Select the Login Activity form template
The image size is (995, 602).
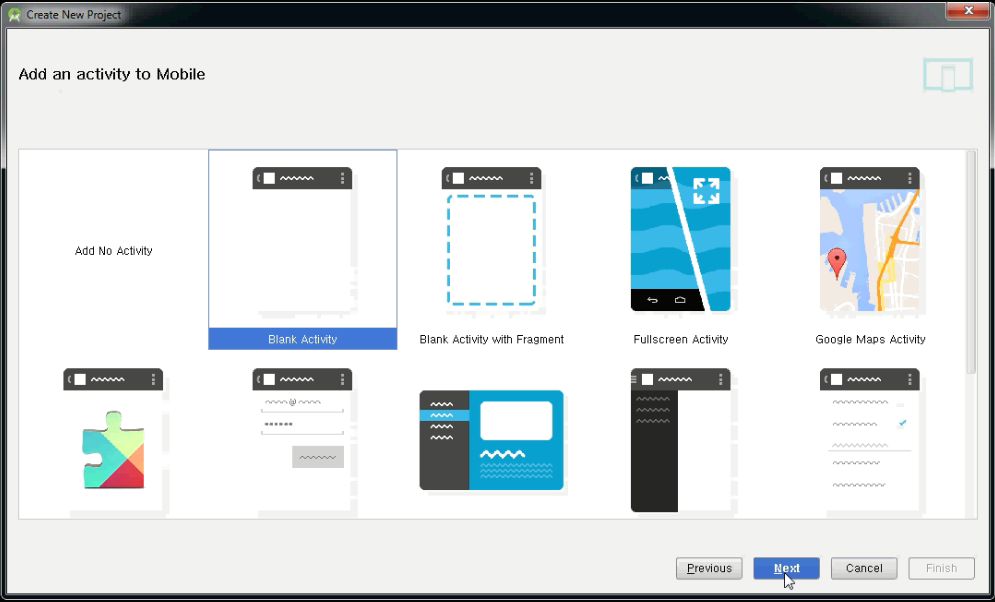click(302, 440)
